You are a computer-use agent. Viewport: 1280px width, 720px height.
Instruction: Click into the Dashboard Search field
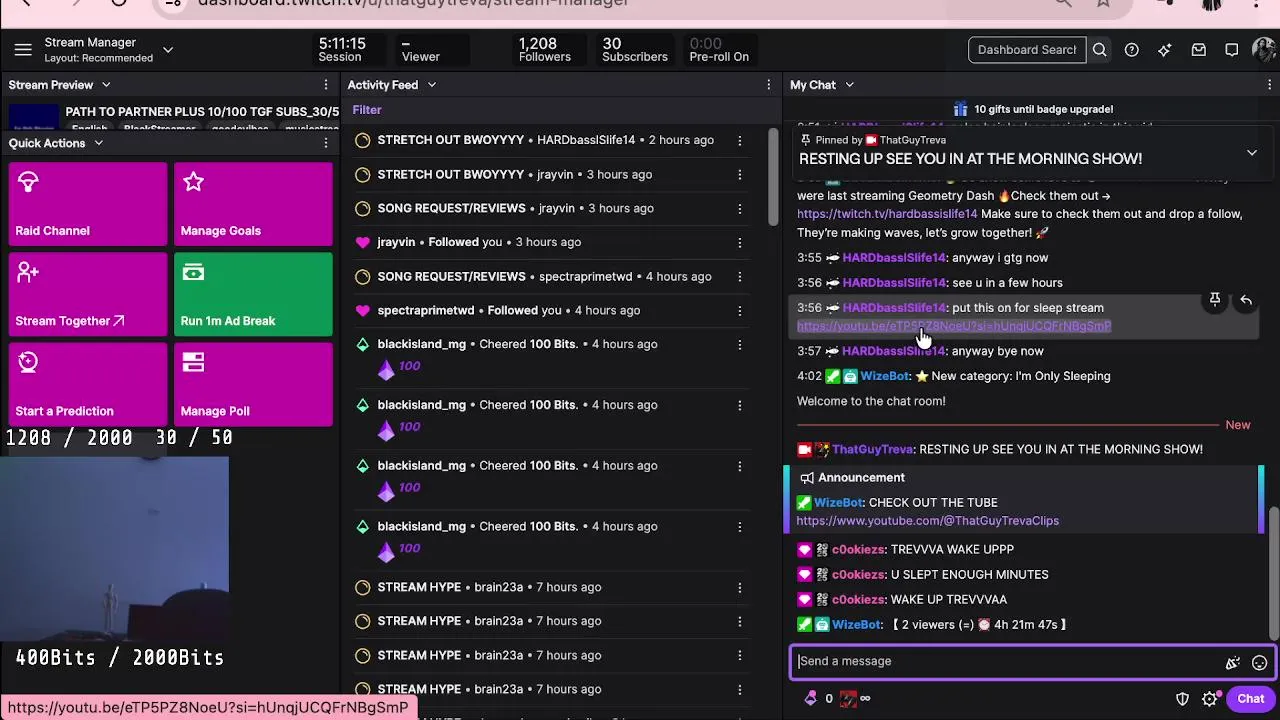pos(1027,50)
